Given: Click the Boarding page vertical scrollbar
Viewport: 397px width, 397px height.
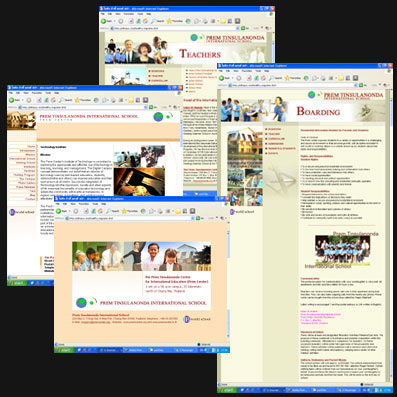Looking at the screenshot, I should coord(391,233).
